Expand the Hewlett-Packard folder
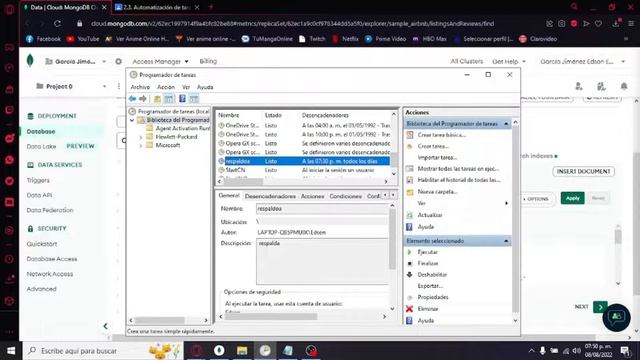640x360 pixels. pyautogui.click(x=141, y=137)
